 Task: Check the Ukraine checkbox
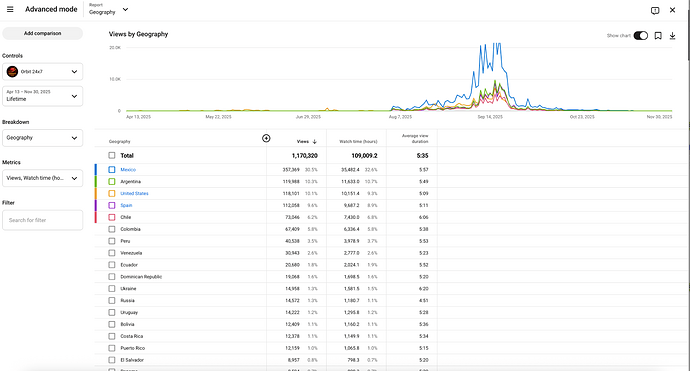[x=112, y=288]
